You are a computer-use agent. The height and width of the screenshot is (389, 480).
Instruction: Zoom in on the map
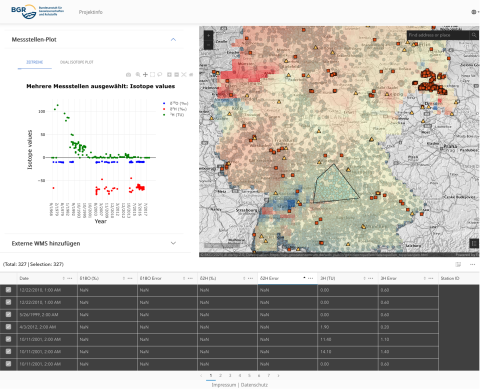pyautogui.click(x=208, y=35)
